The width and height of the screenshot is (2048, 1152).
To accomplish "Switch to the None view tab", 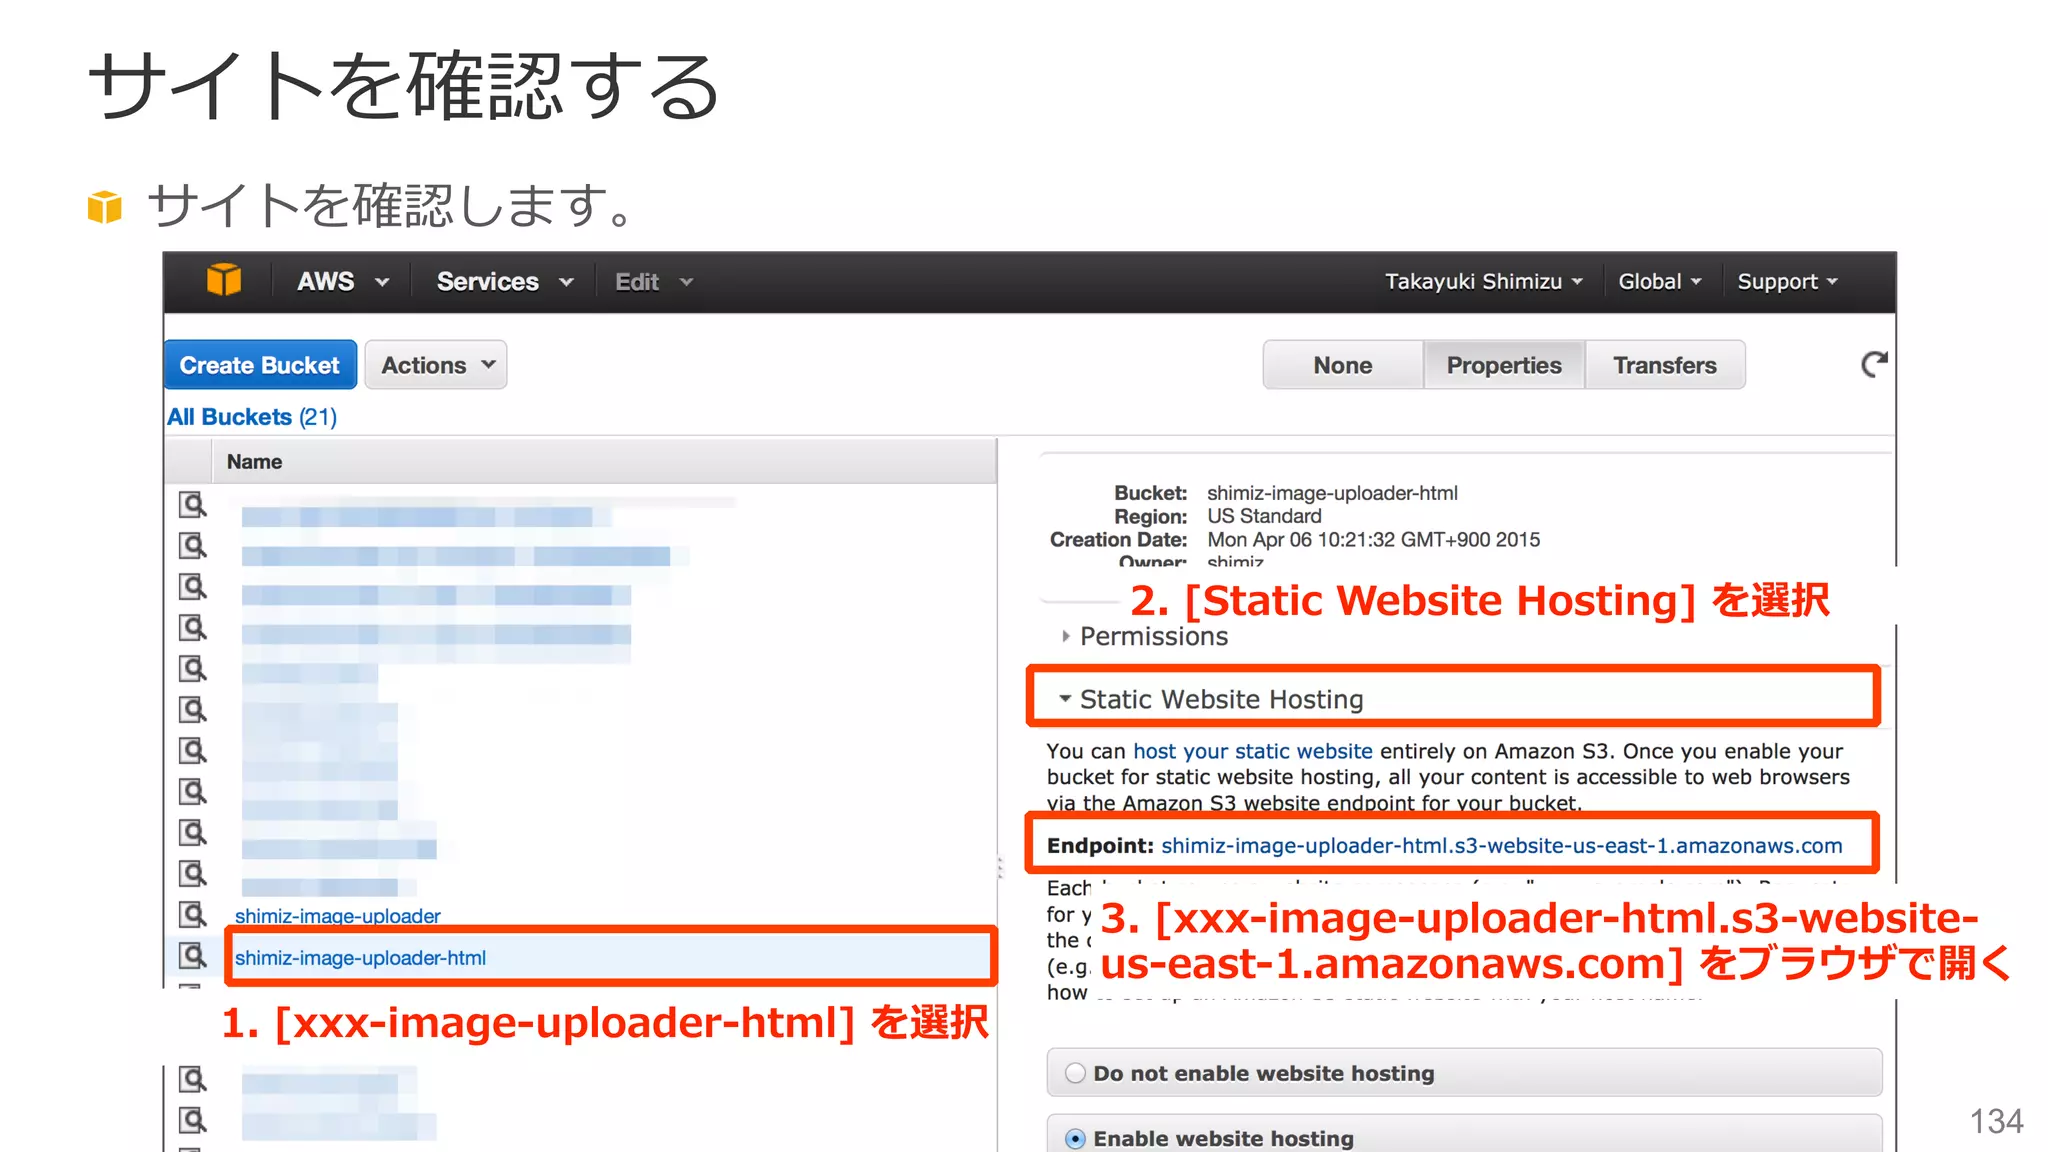I will (x=1343, y=365).
